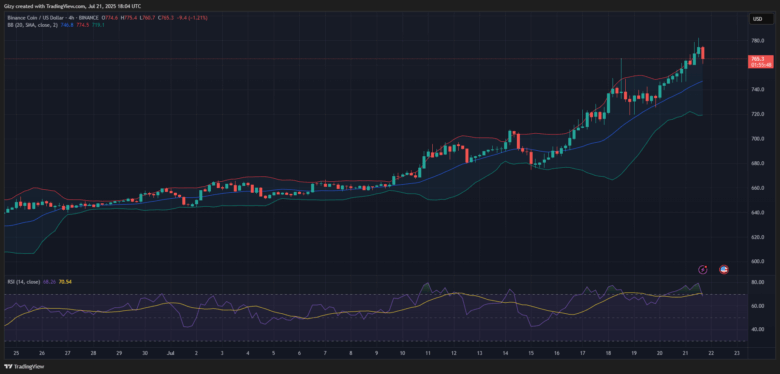Click date 30 on the time axis

[145, 353]
